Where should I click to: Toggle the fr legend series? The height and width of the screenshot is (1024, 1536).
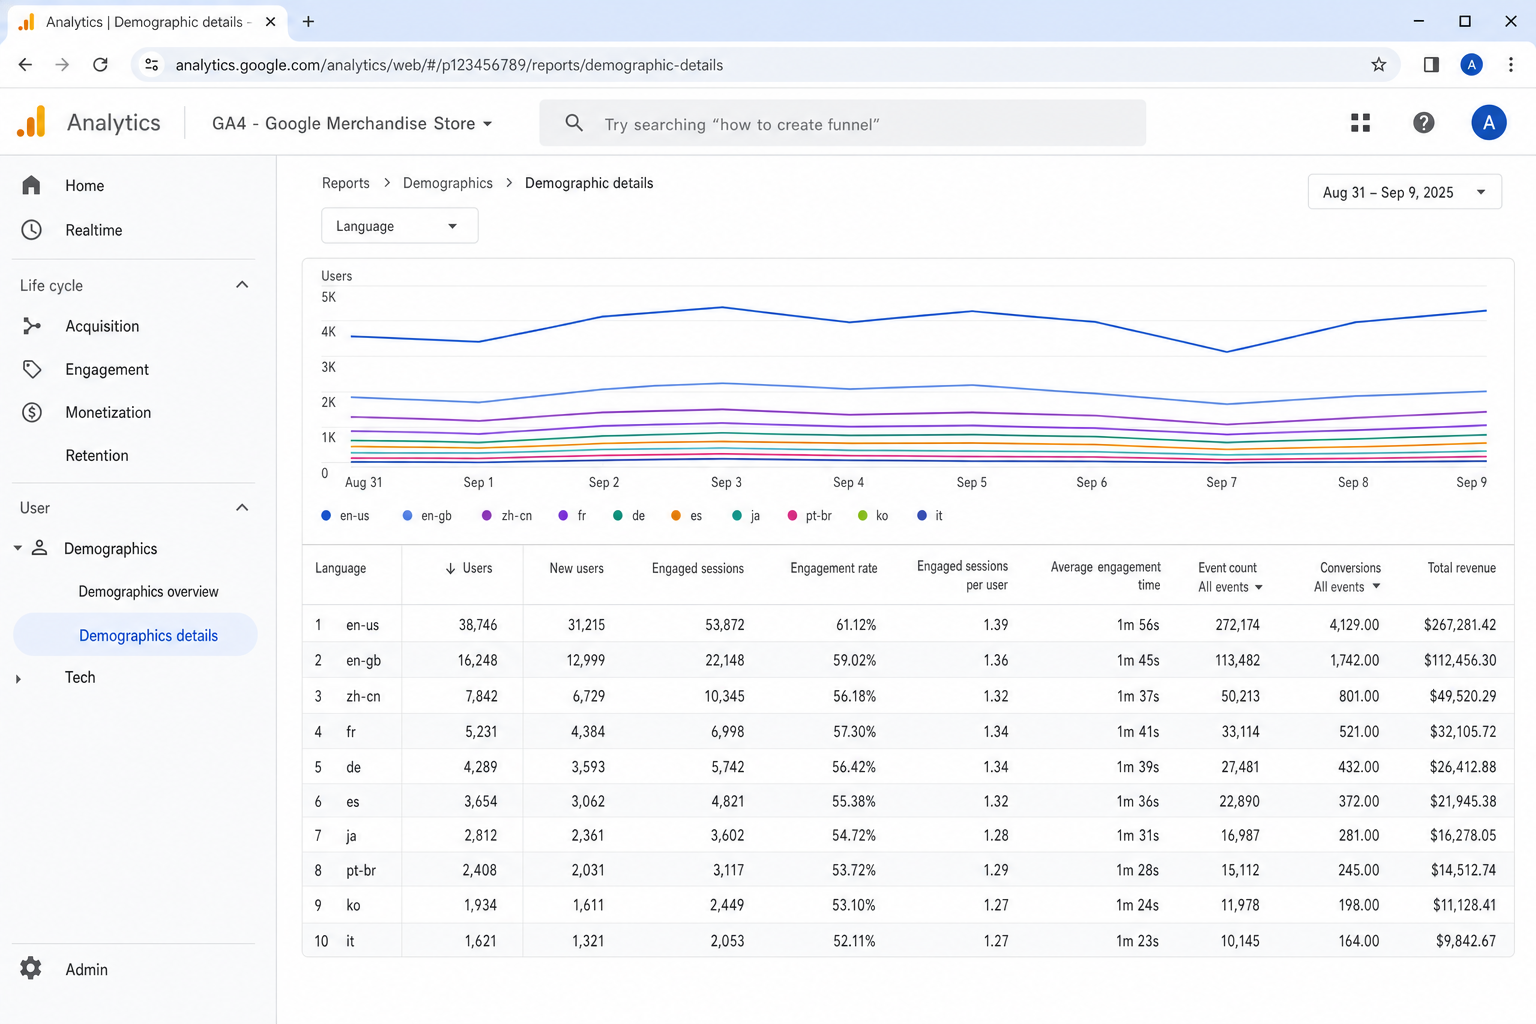573,516
